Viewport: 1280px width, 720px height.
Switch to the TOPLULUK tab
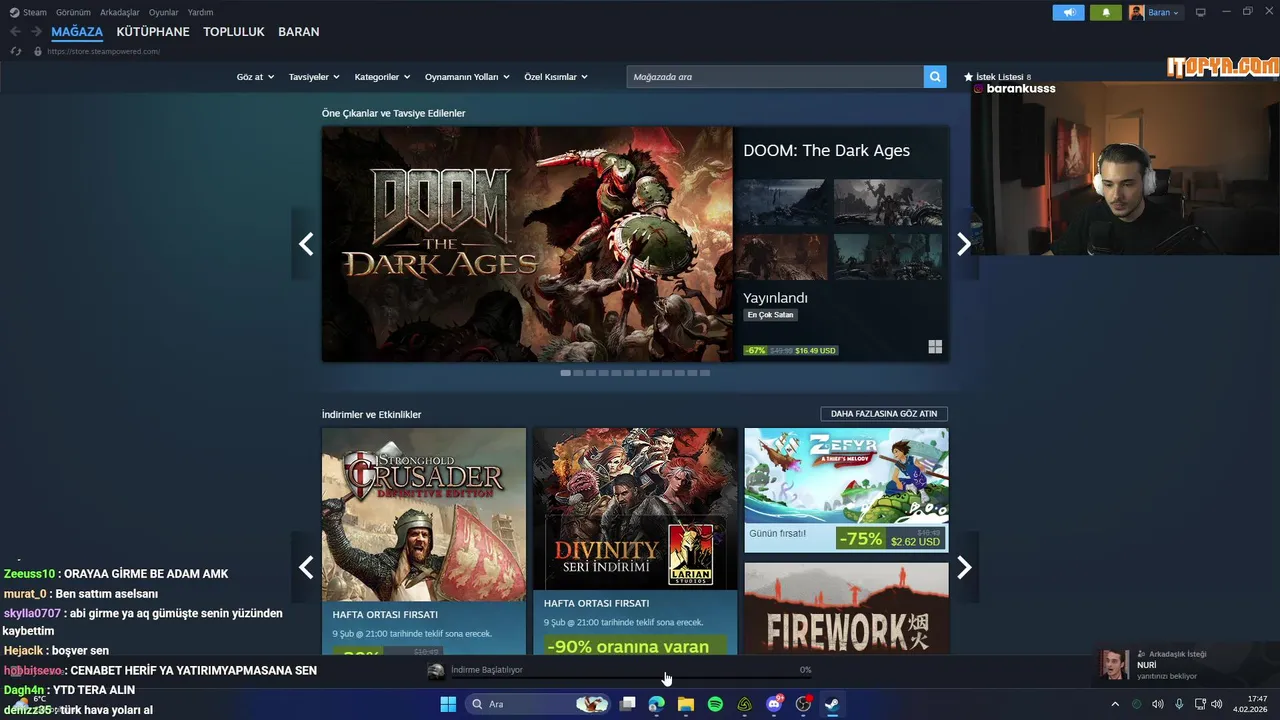[x=234, y=32]
